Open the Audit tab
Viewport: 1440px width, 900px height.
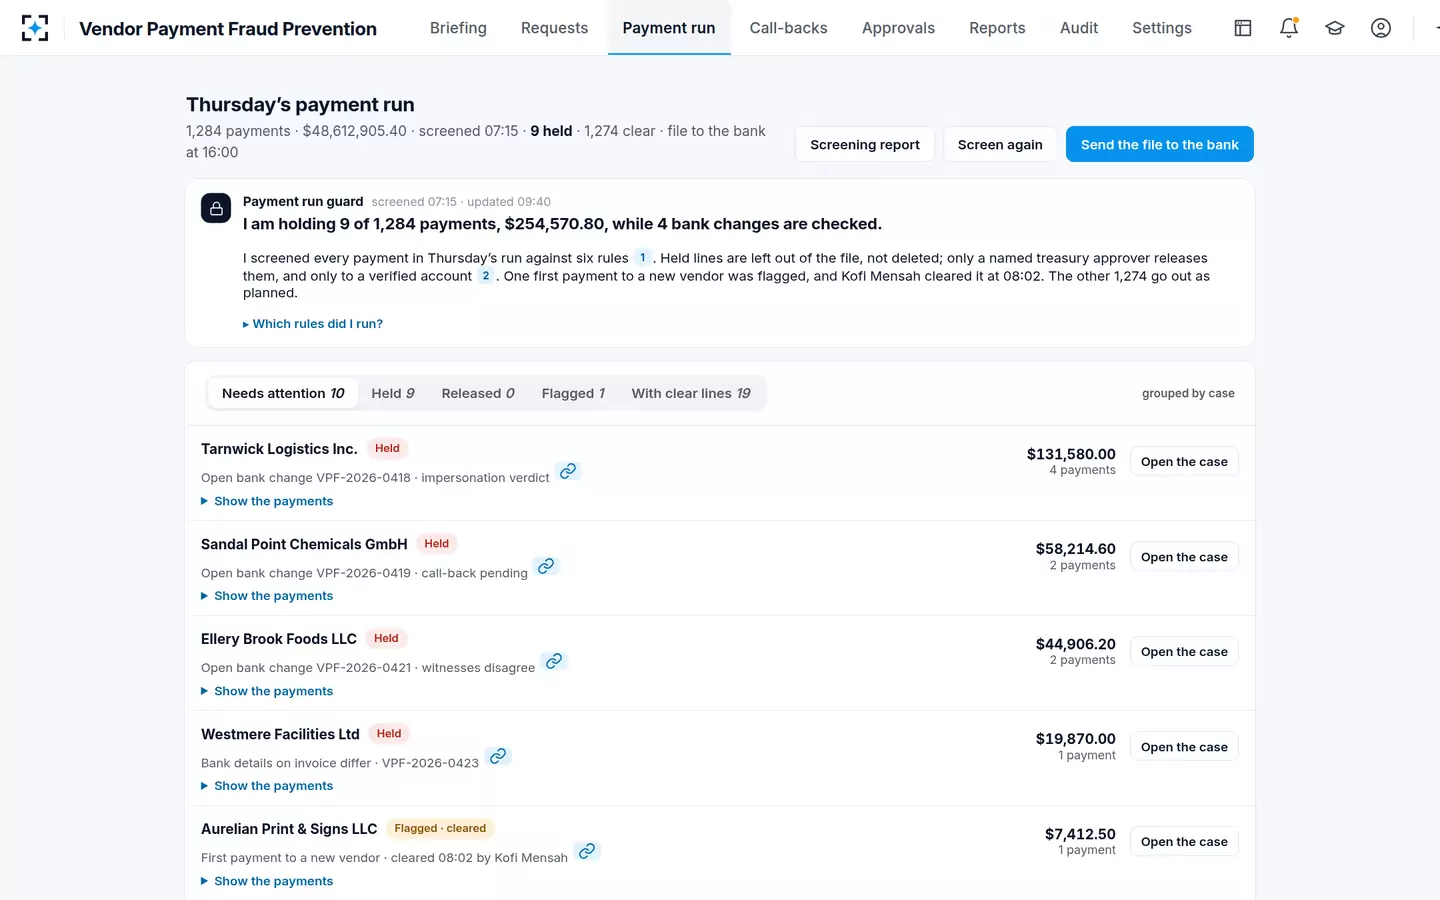pyautogui.click(x=1079, y=28)
